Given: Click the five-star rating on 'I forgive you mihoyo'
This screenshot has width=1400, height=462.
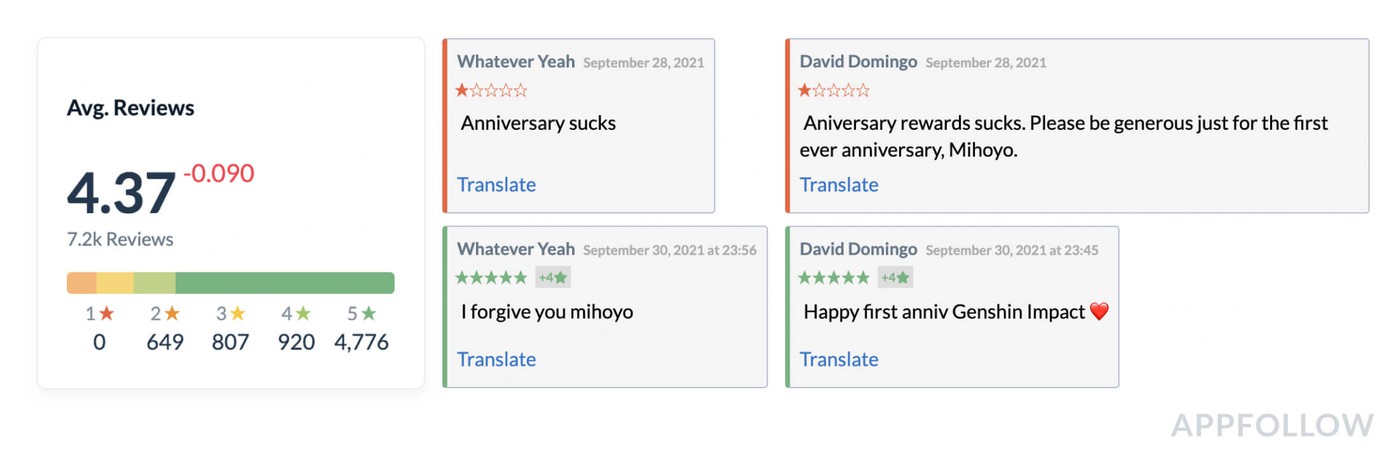Looking at the screenshot, I should point(491,277).
